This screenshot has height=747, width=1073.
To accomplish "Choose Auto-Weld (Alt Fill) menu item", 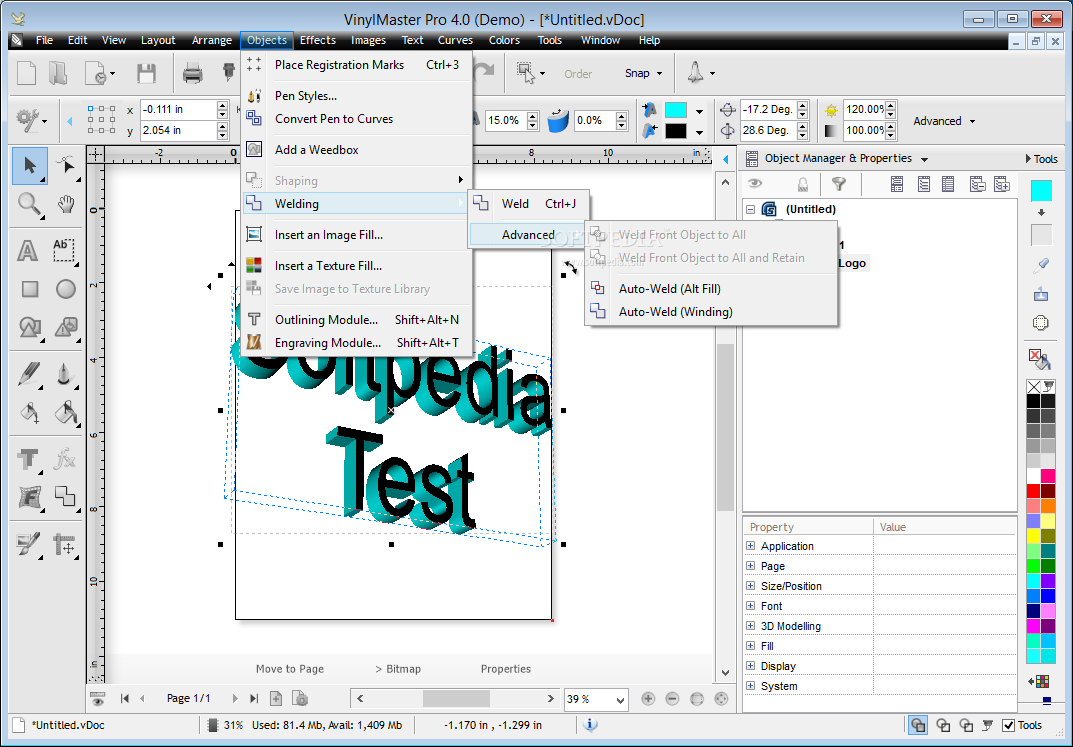I will [711, 289].
